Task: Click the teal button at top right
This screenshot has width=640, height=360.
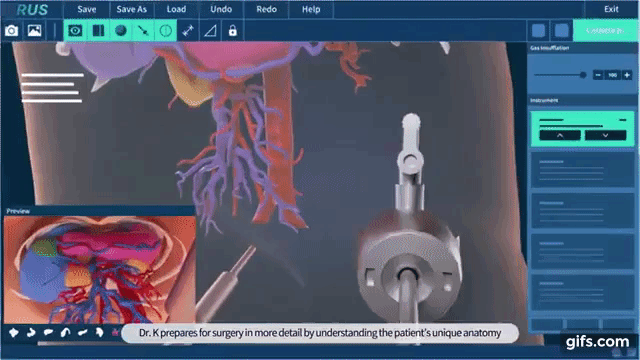Action: pyautogui.click(x=605, y=31)
